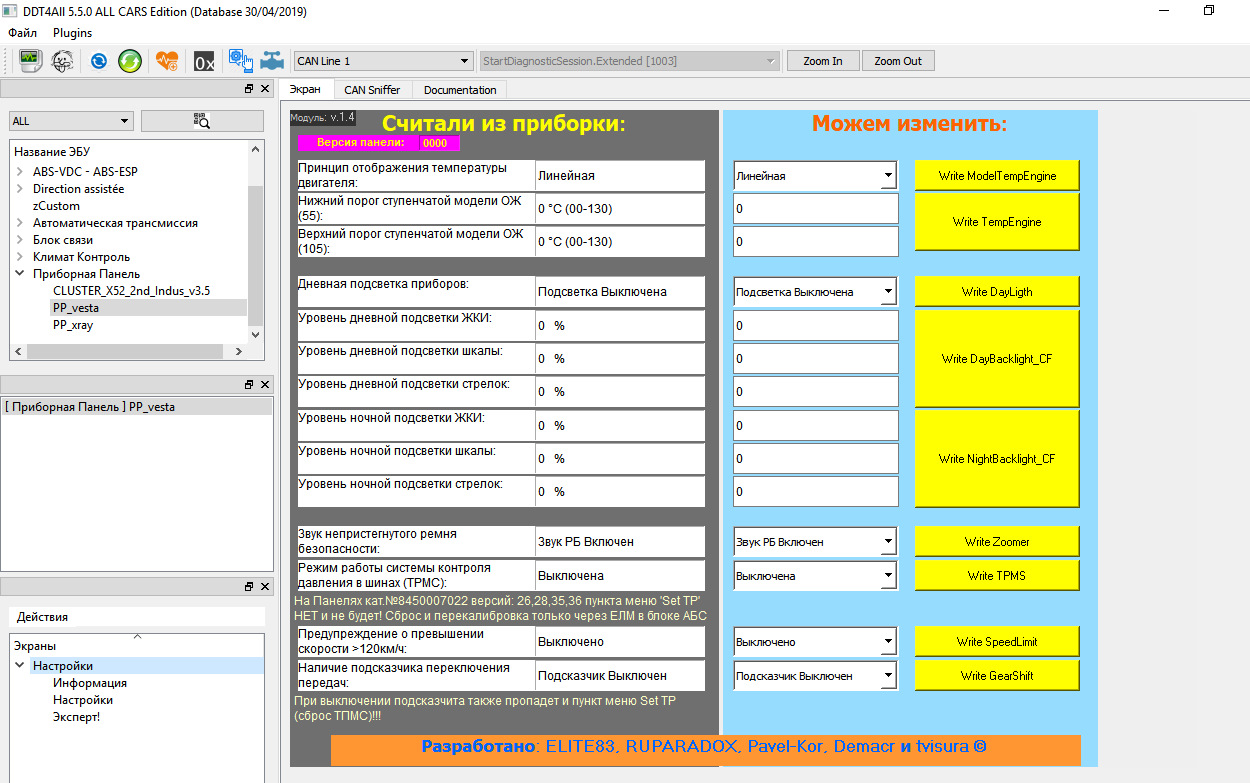Click upper temperature threshold input field
The image size is (1250, 783).
(815, 242)
